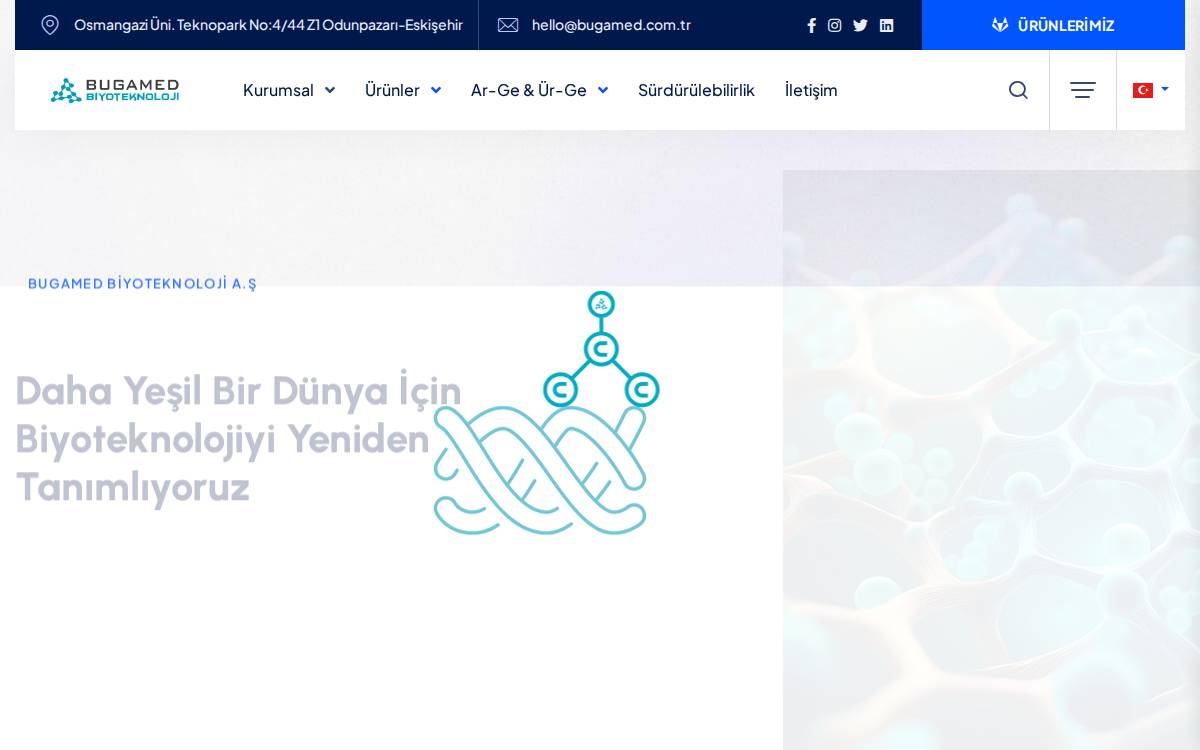Screen dimensions: 1200x750
Task: Click the Daha Yeşil Bir Dünya heading
Action: [238, 439]
